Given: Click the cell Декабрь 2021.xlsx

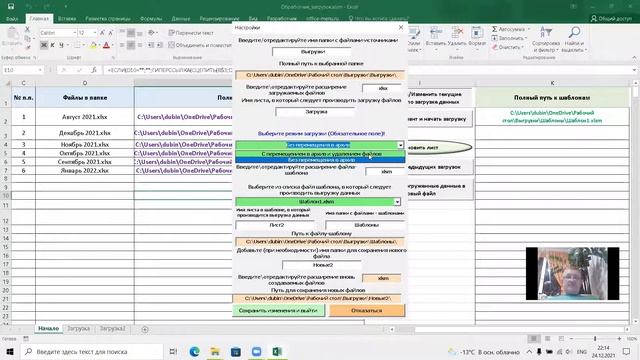Looking at the screenshot, I should [85, 133].
